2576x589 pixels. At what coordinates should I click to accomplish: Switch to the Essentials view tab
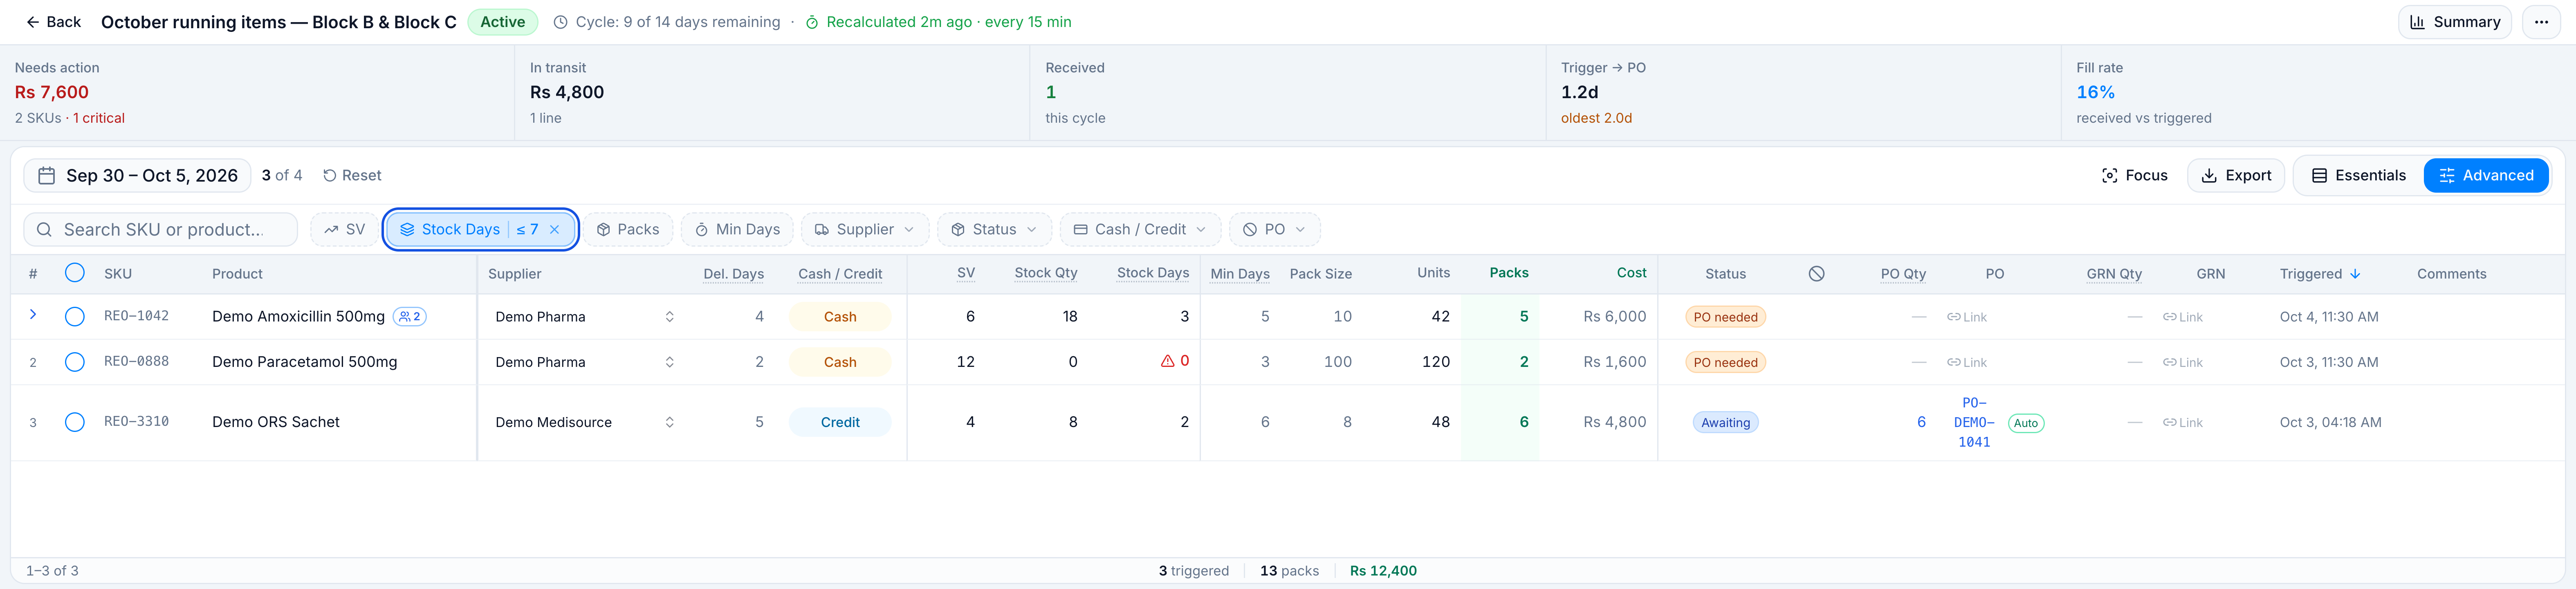tap(2358, 176)
